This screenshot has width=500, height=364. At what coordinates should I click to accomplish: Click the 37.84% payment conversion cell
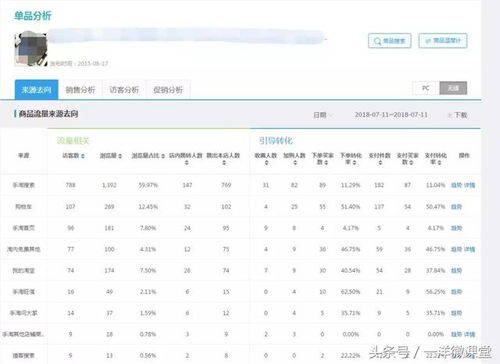click(436, 270)
